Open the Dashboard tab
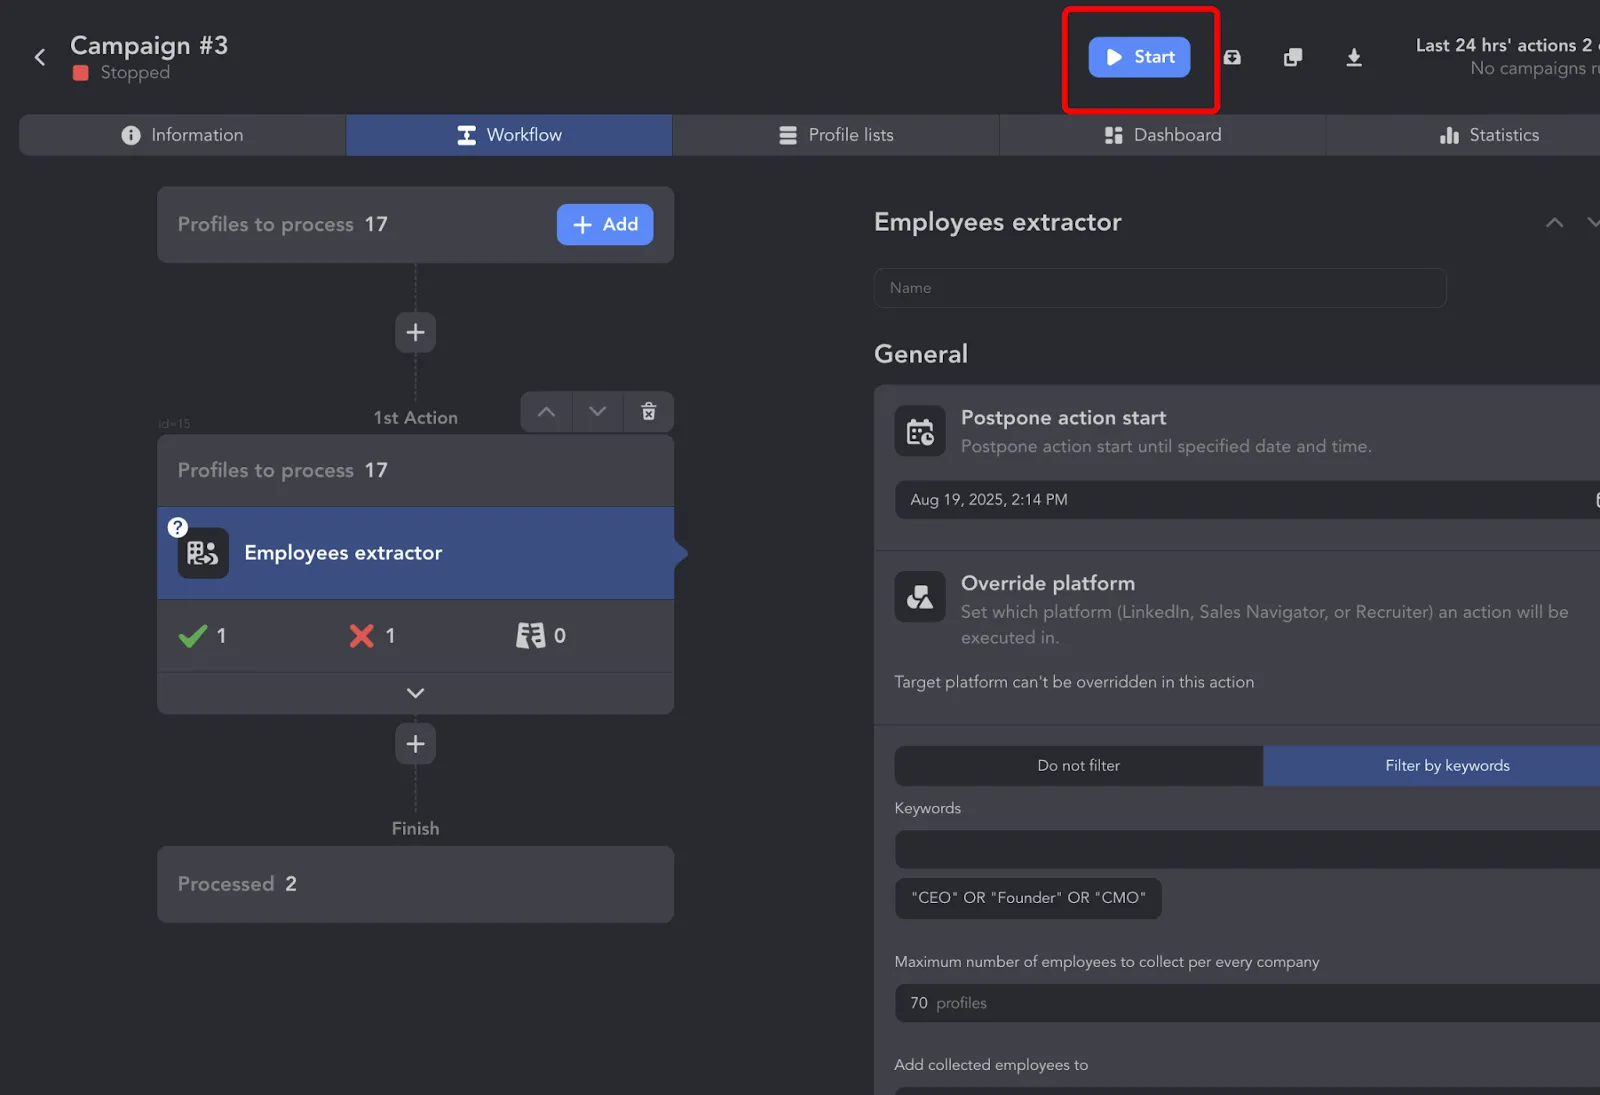The width and height of the screenshot is (1600, 1095). (1162, 135)
